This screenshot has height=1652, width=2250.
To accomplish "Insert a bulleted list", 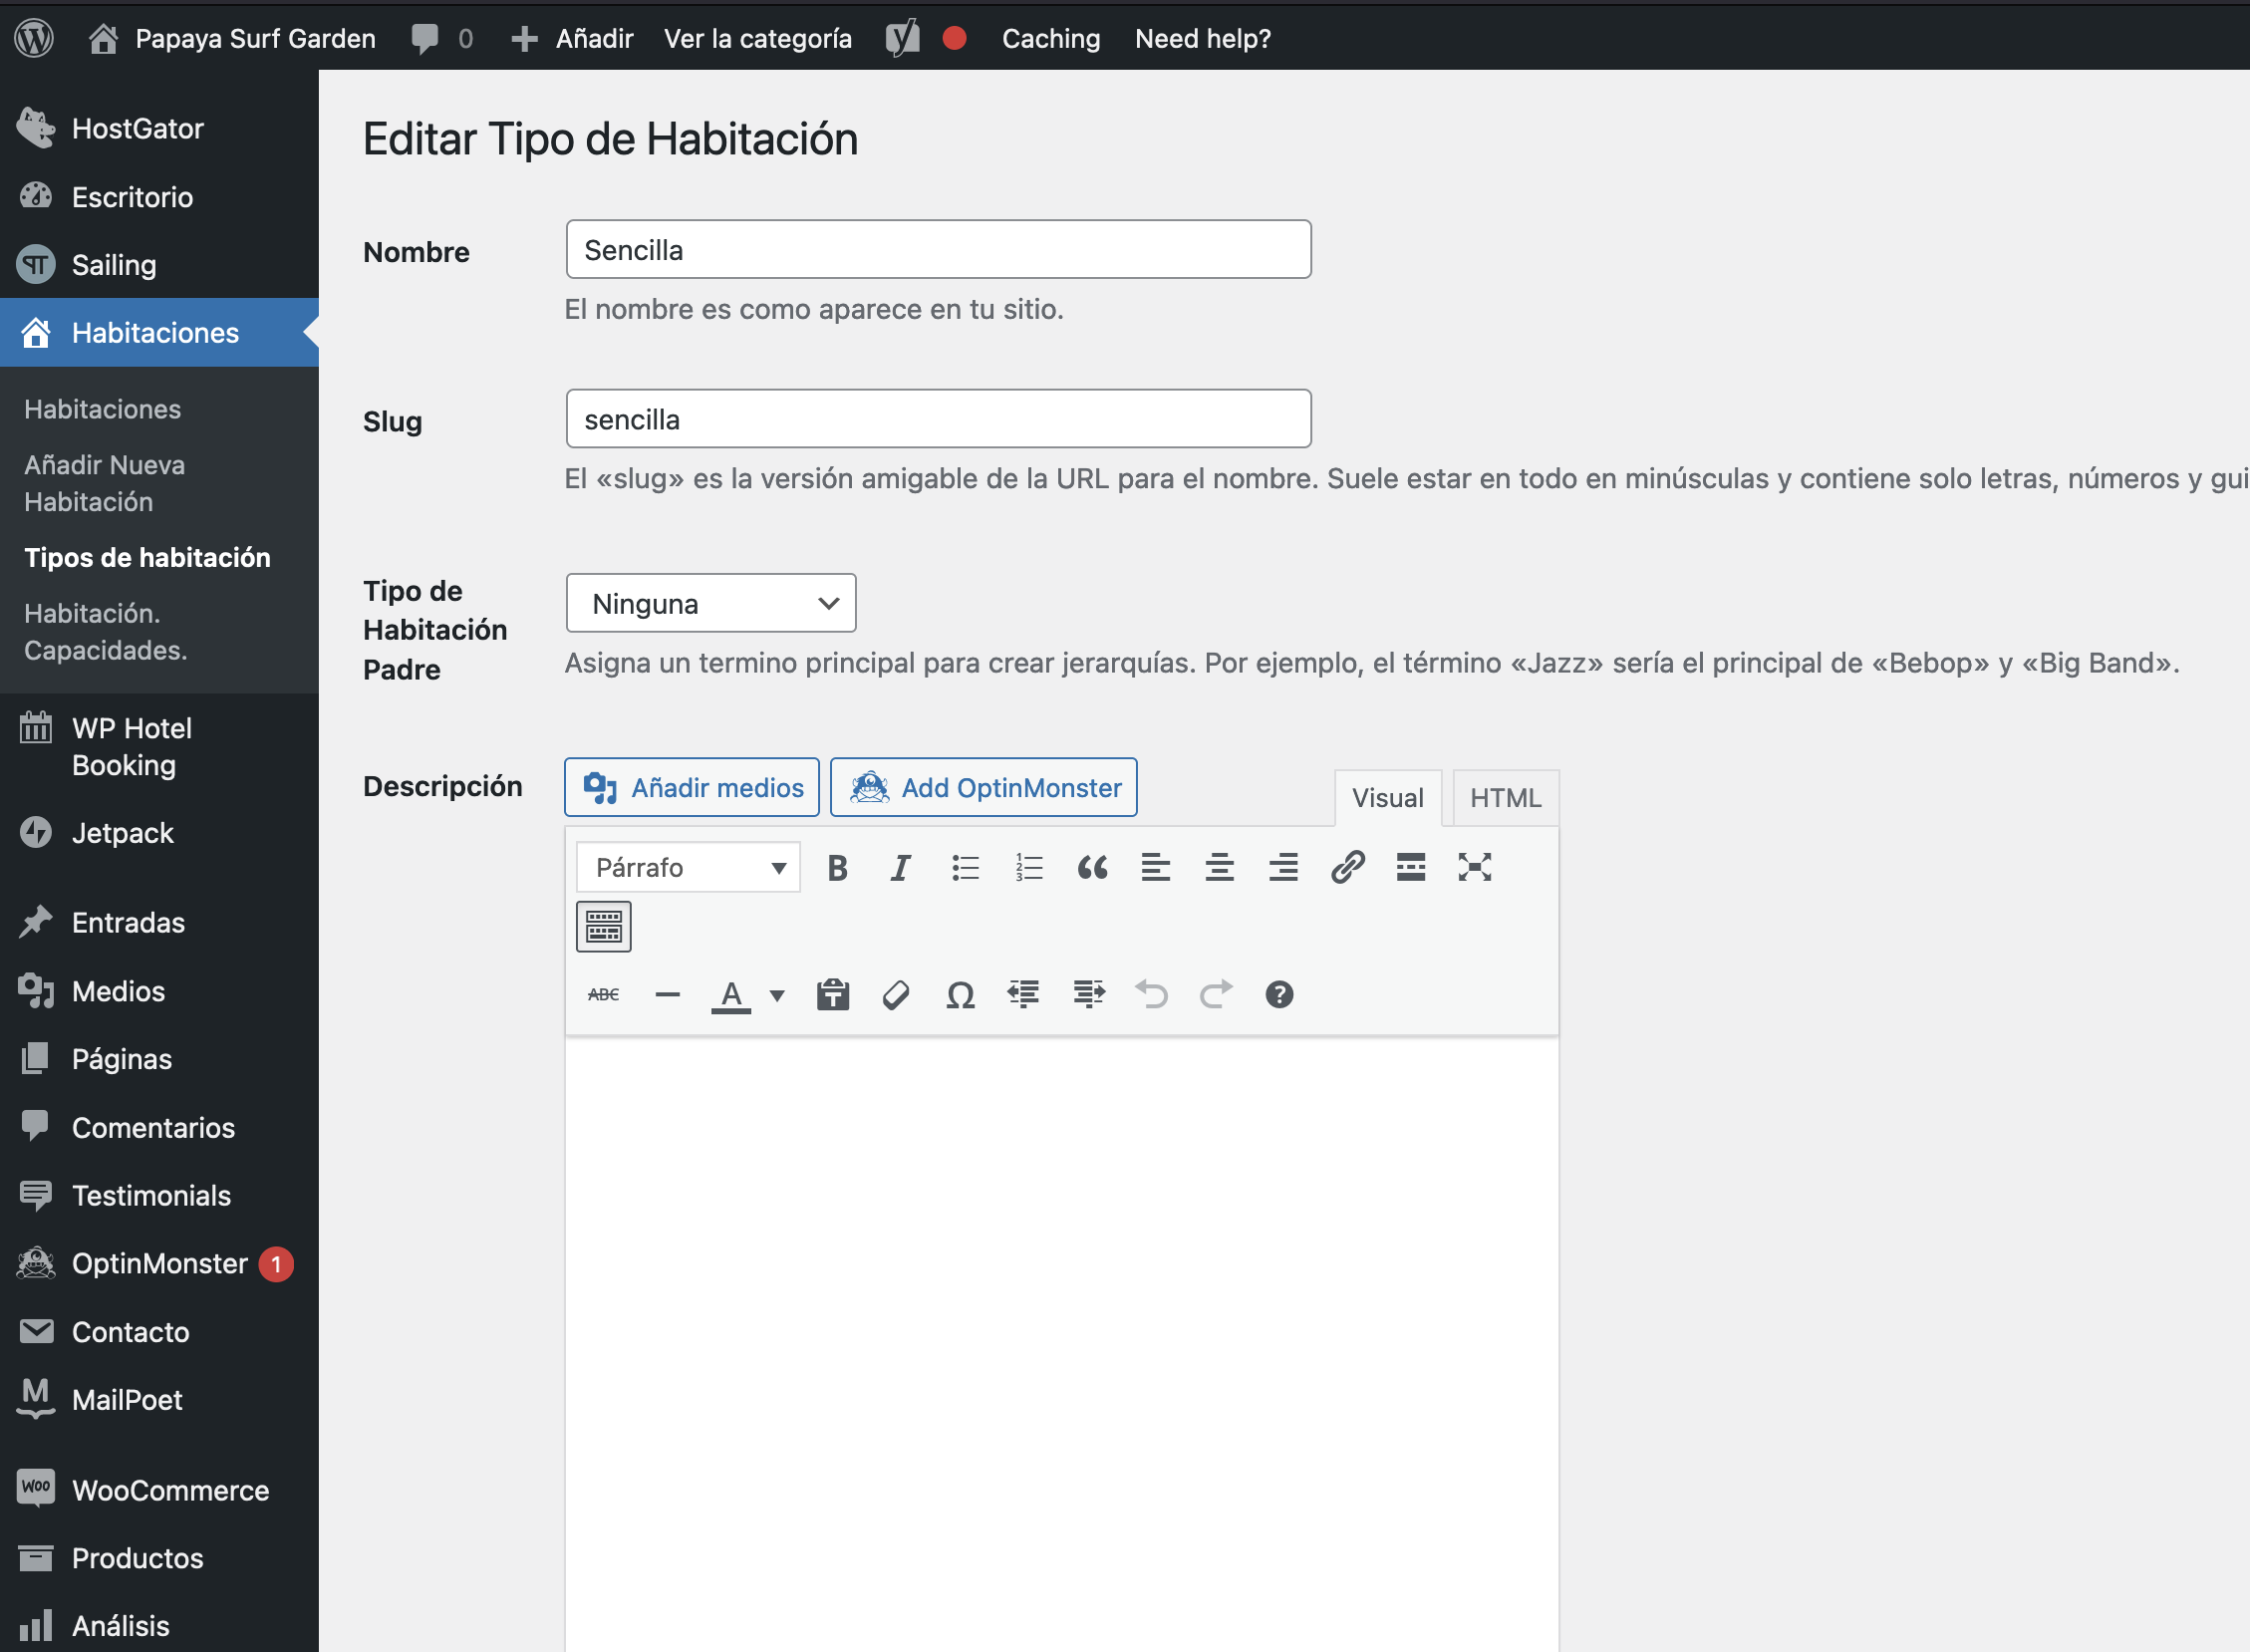I will tap(965, 868).
